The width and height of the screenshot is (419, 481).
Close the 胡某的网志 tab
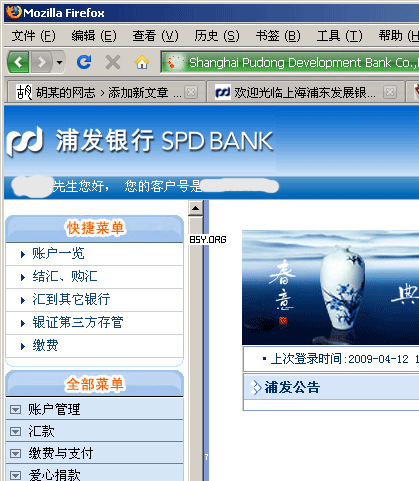tap(191, 92)
